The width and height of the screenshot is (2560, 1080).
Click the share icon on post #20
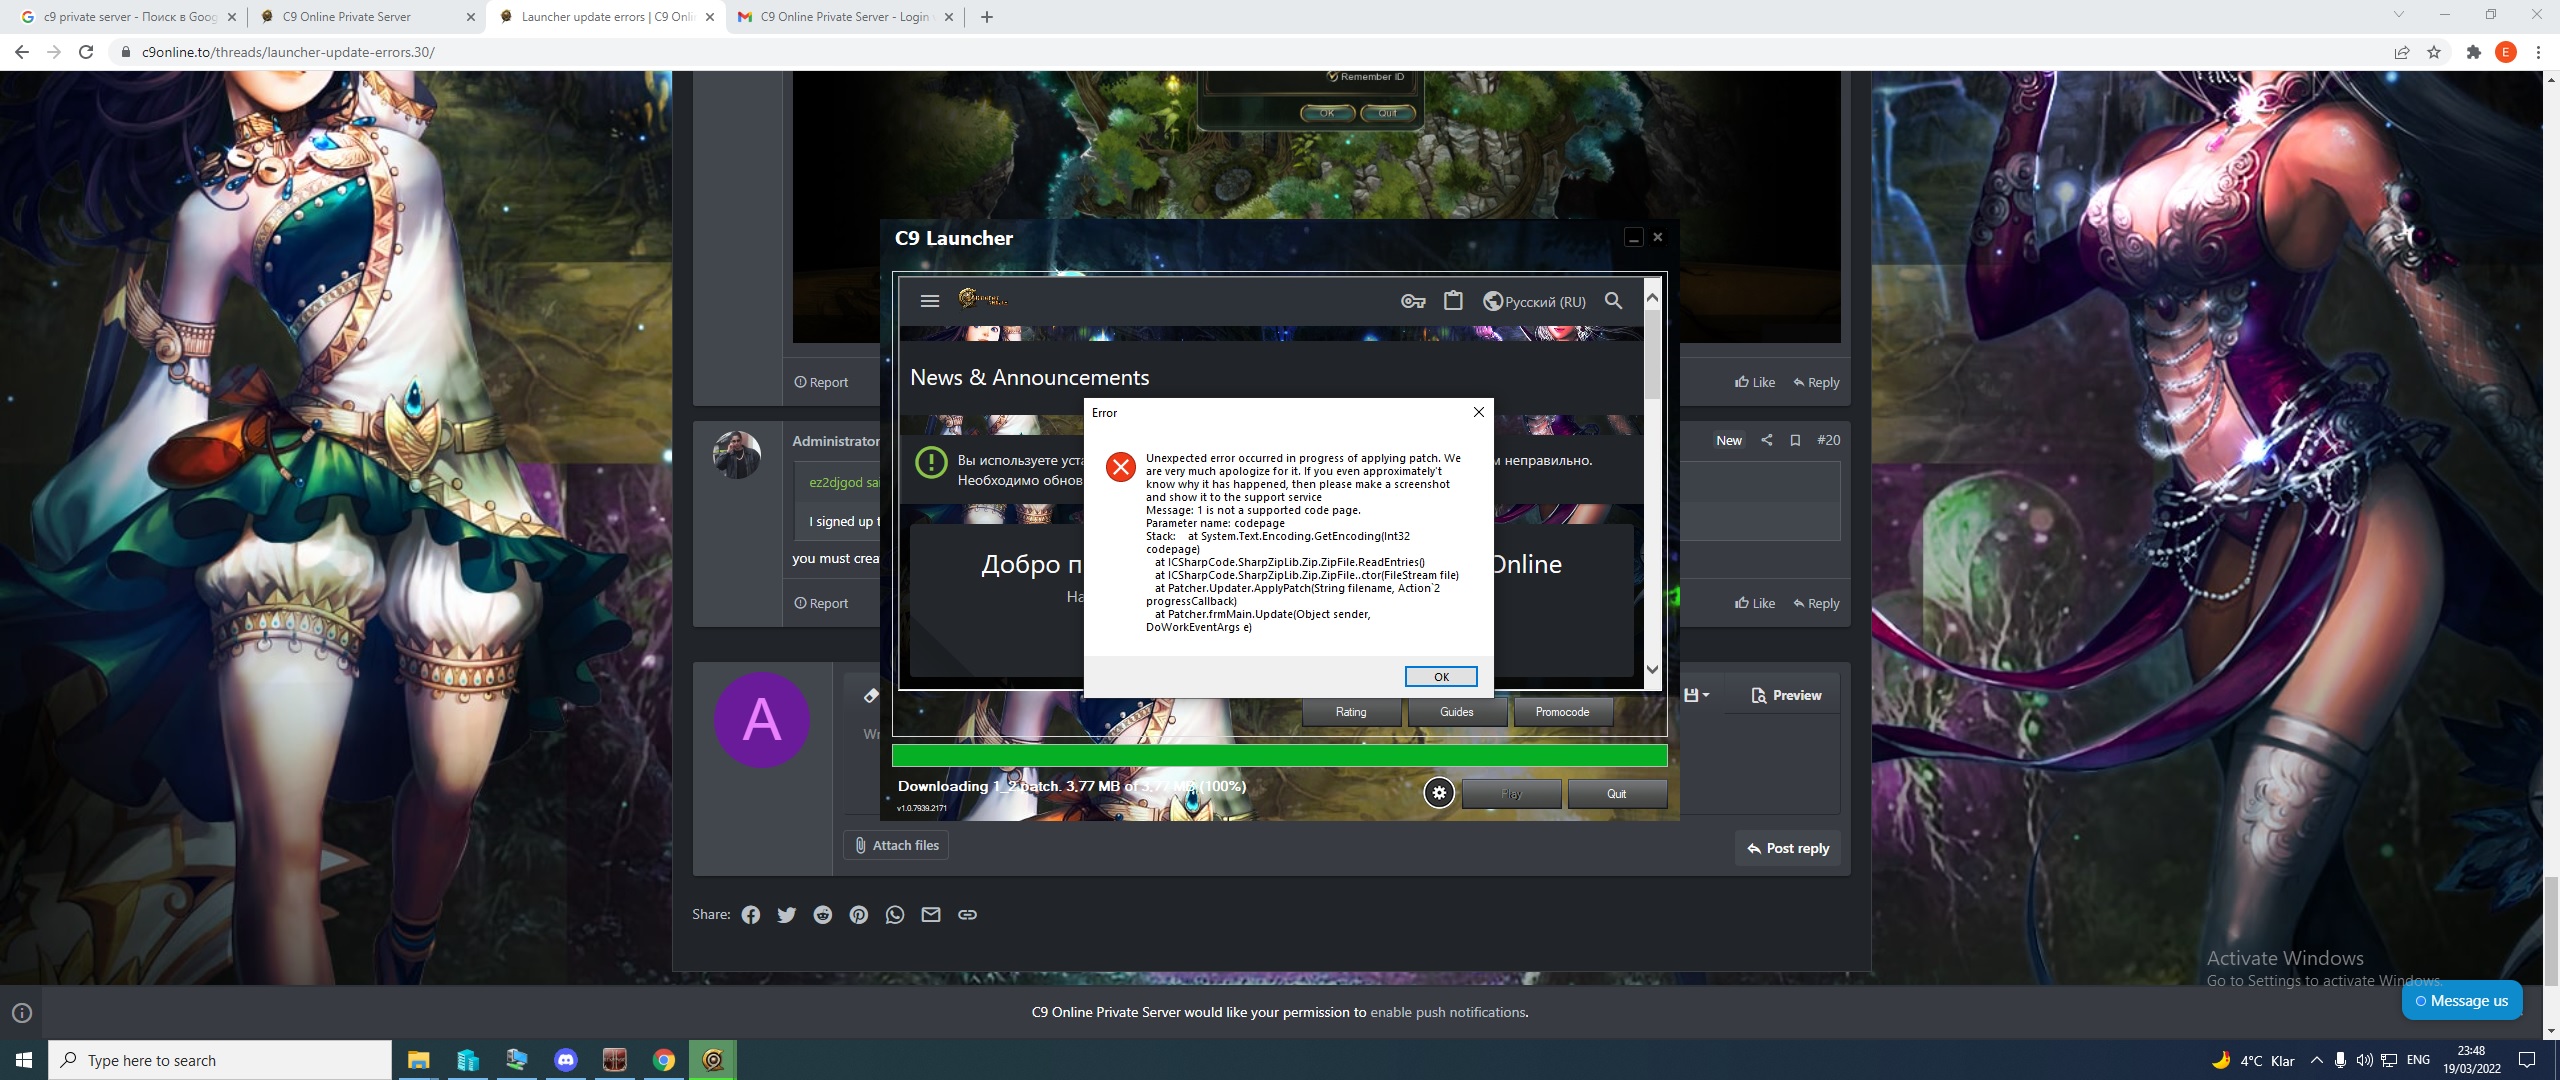pos(1767,440)
